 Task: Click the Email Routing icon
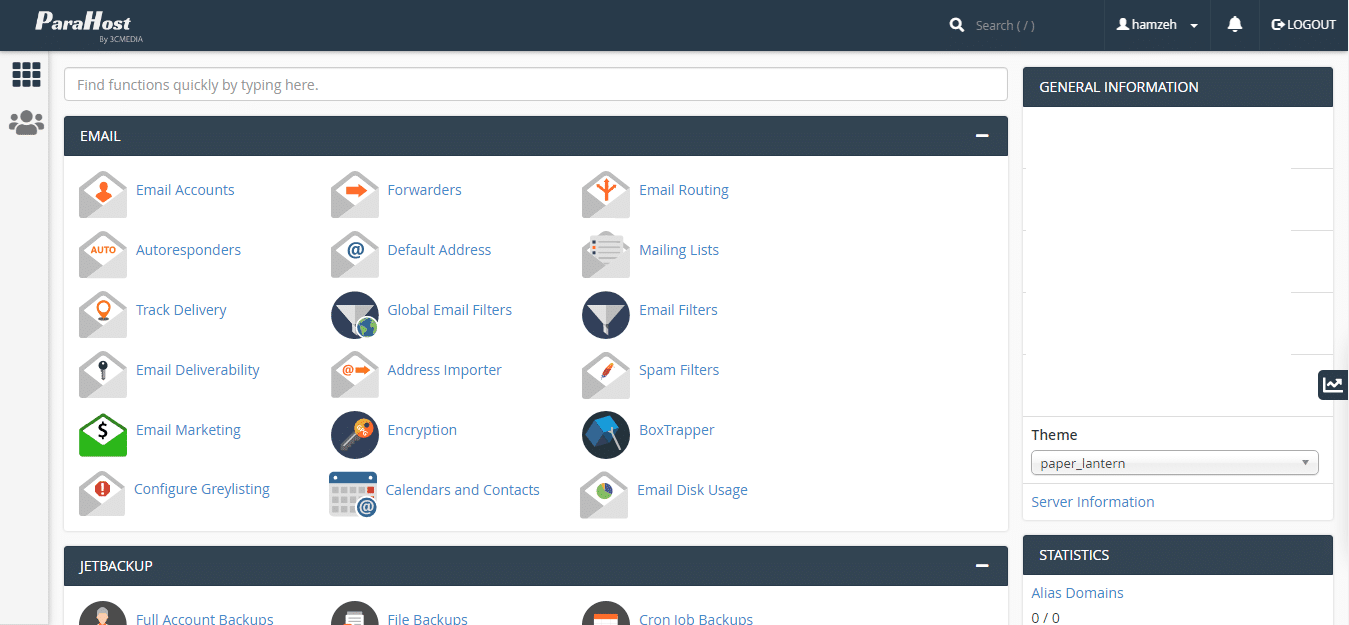pos(606,194)
